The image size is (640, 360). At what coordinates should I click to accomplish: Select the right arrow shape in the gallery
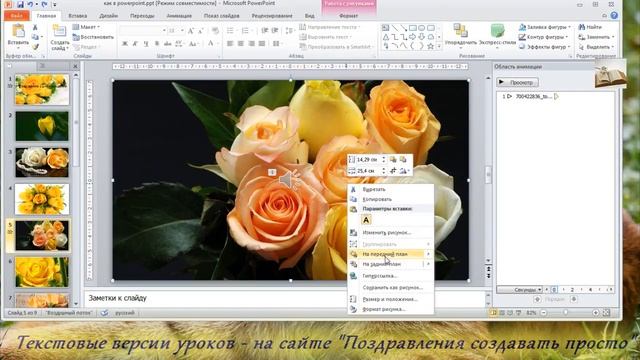pos(413,37)
